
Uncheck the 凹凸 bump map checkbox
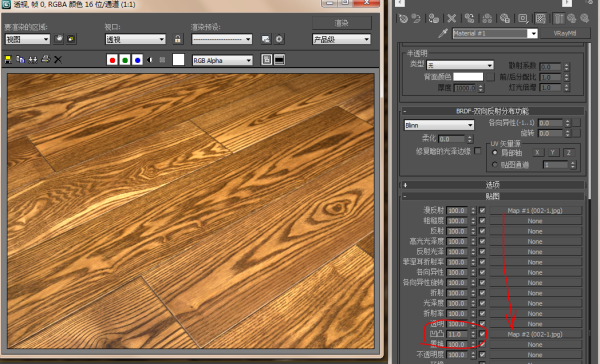[x=482, y=334]
